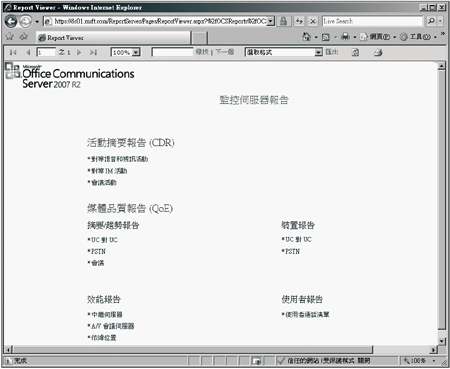Open a new blank tab
Screen dimensions: 450x369
tap(199, 38)
